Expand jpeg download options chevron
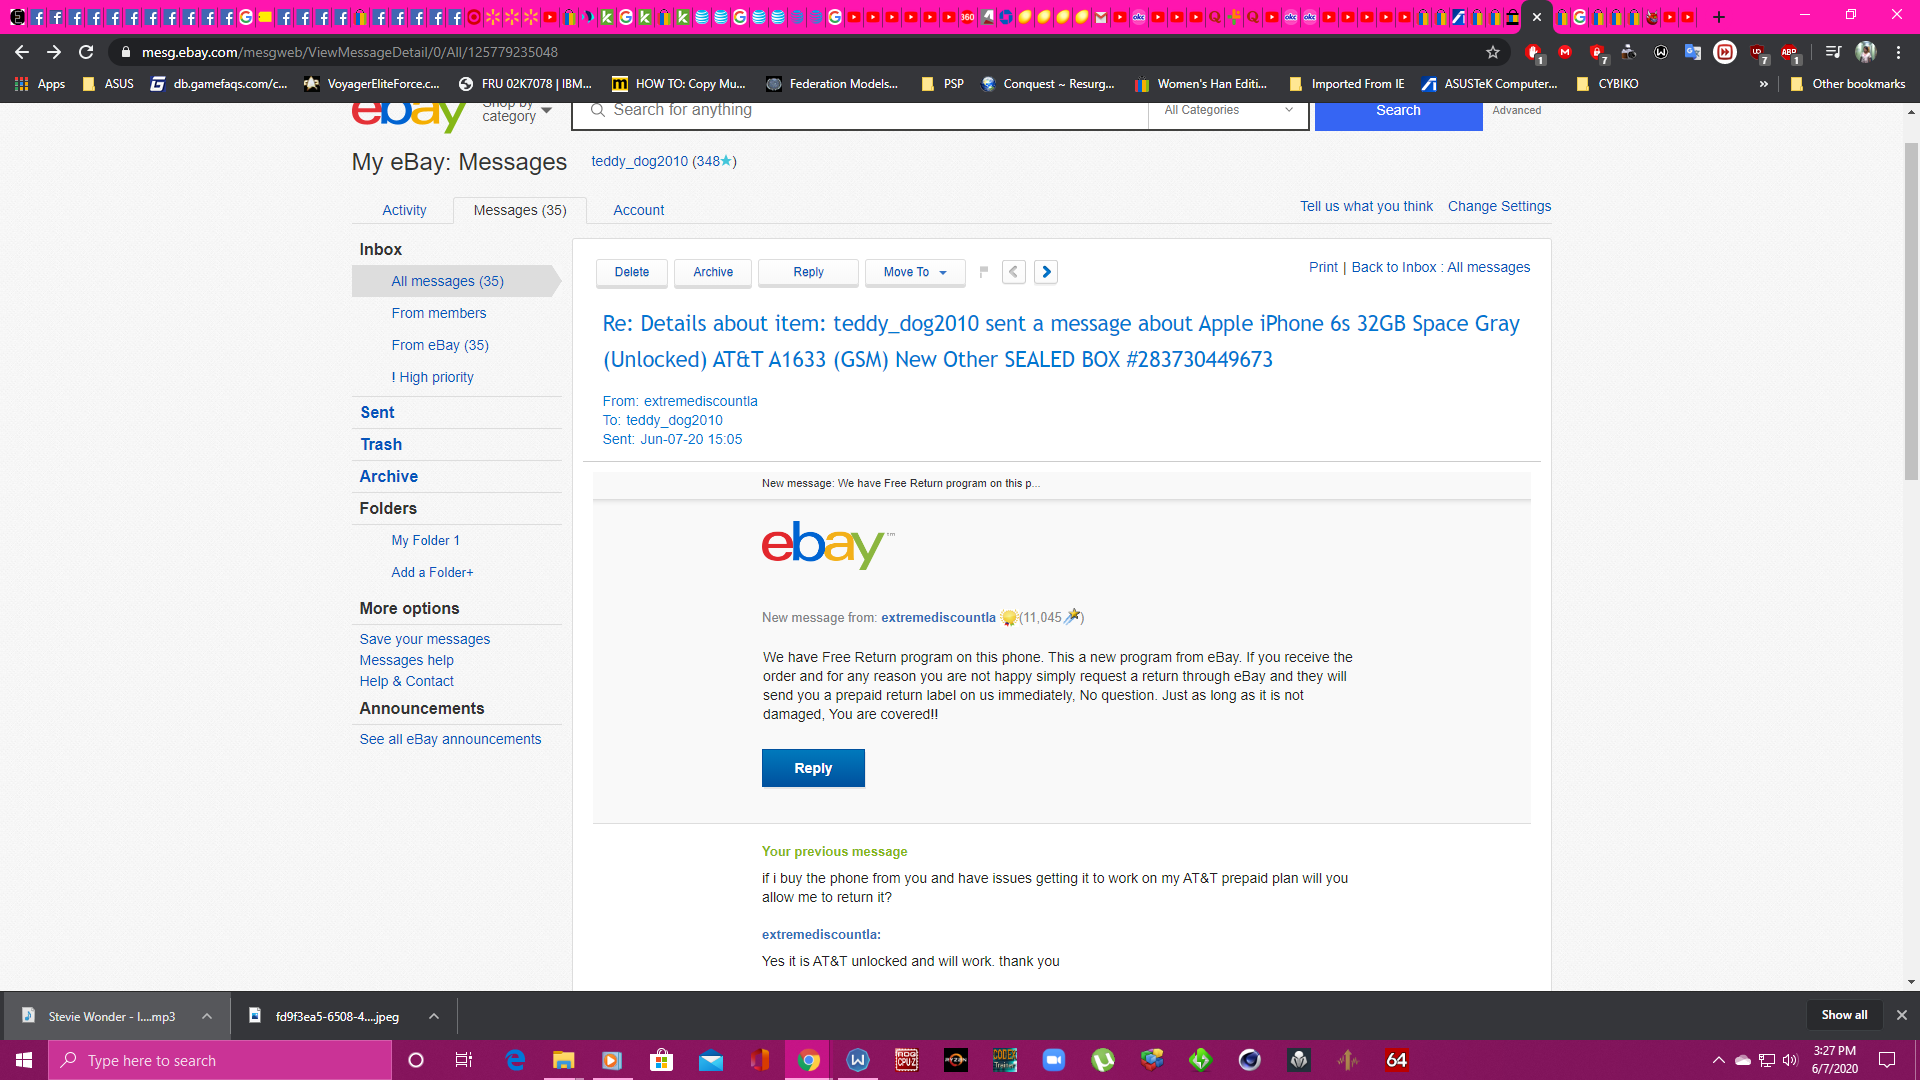Screen dimensions: 1920x1080 pyautogui.click(x=434, y=1016)
